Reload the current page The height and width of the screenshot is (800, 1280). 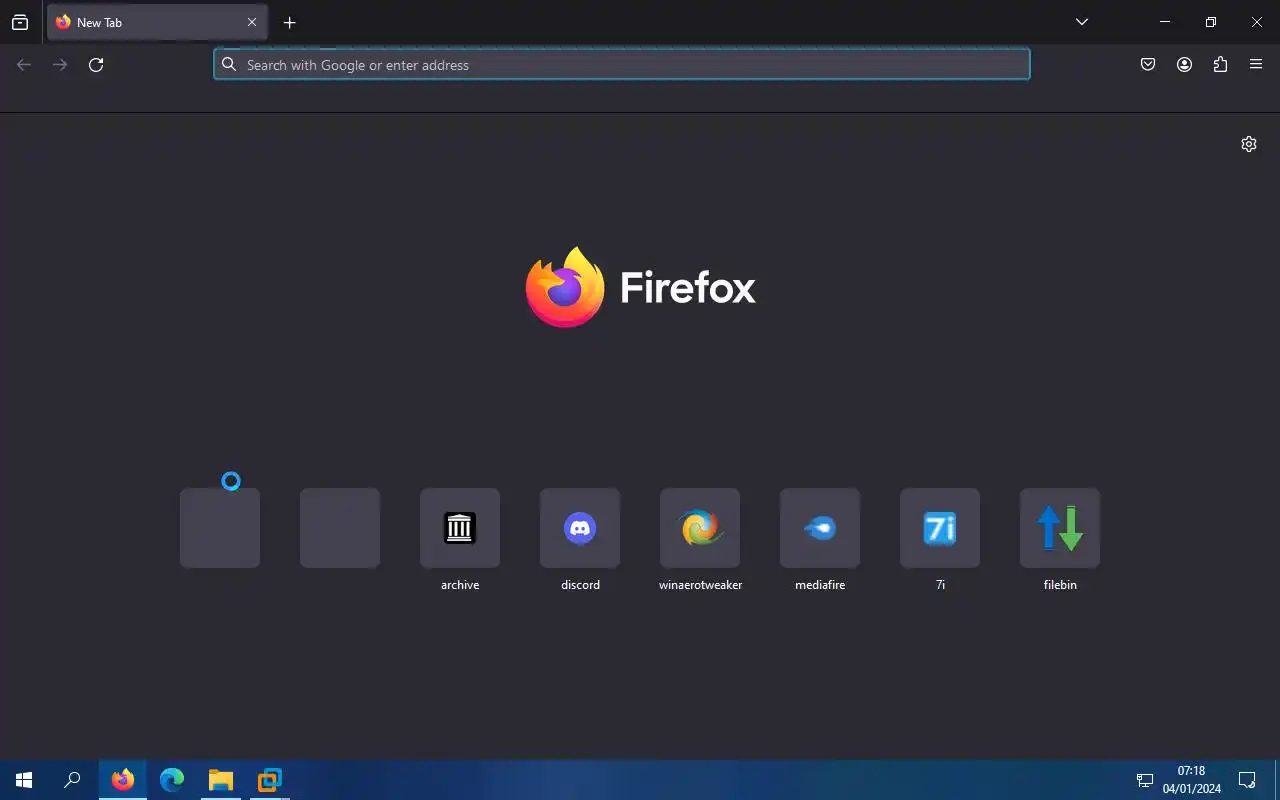point(96,65)
